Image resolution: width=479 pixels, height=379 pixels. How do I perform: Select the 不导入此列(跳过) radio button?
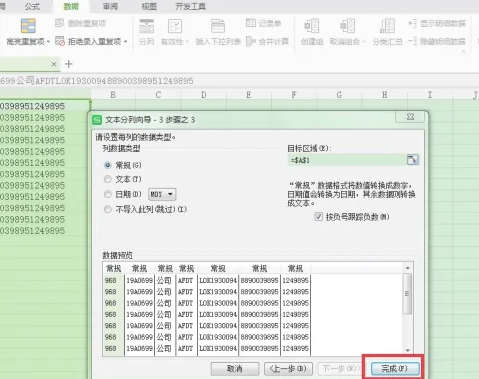coord(108,209)
